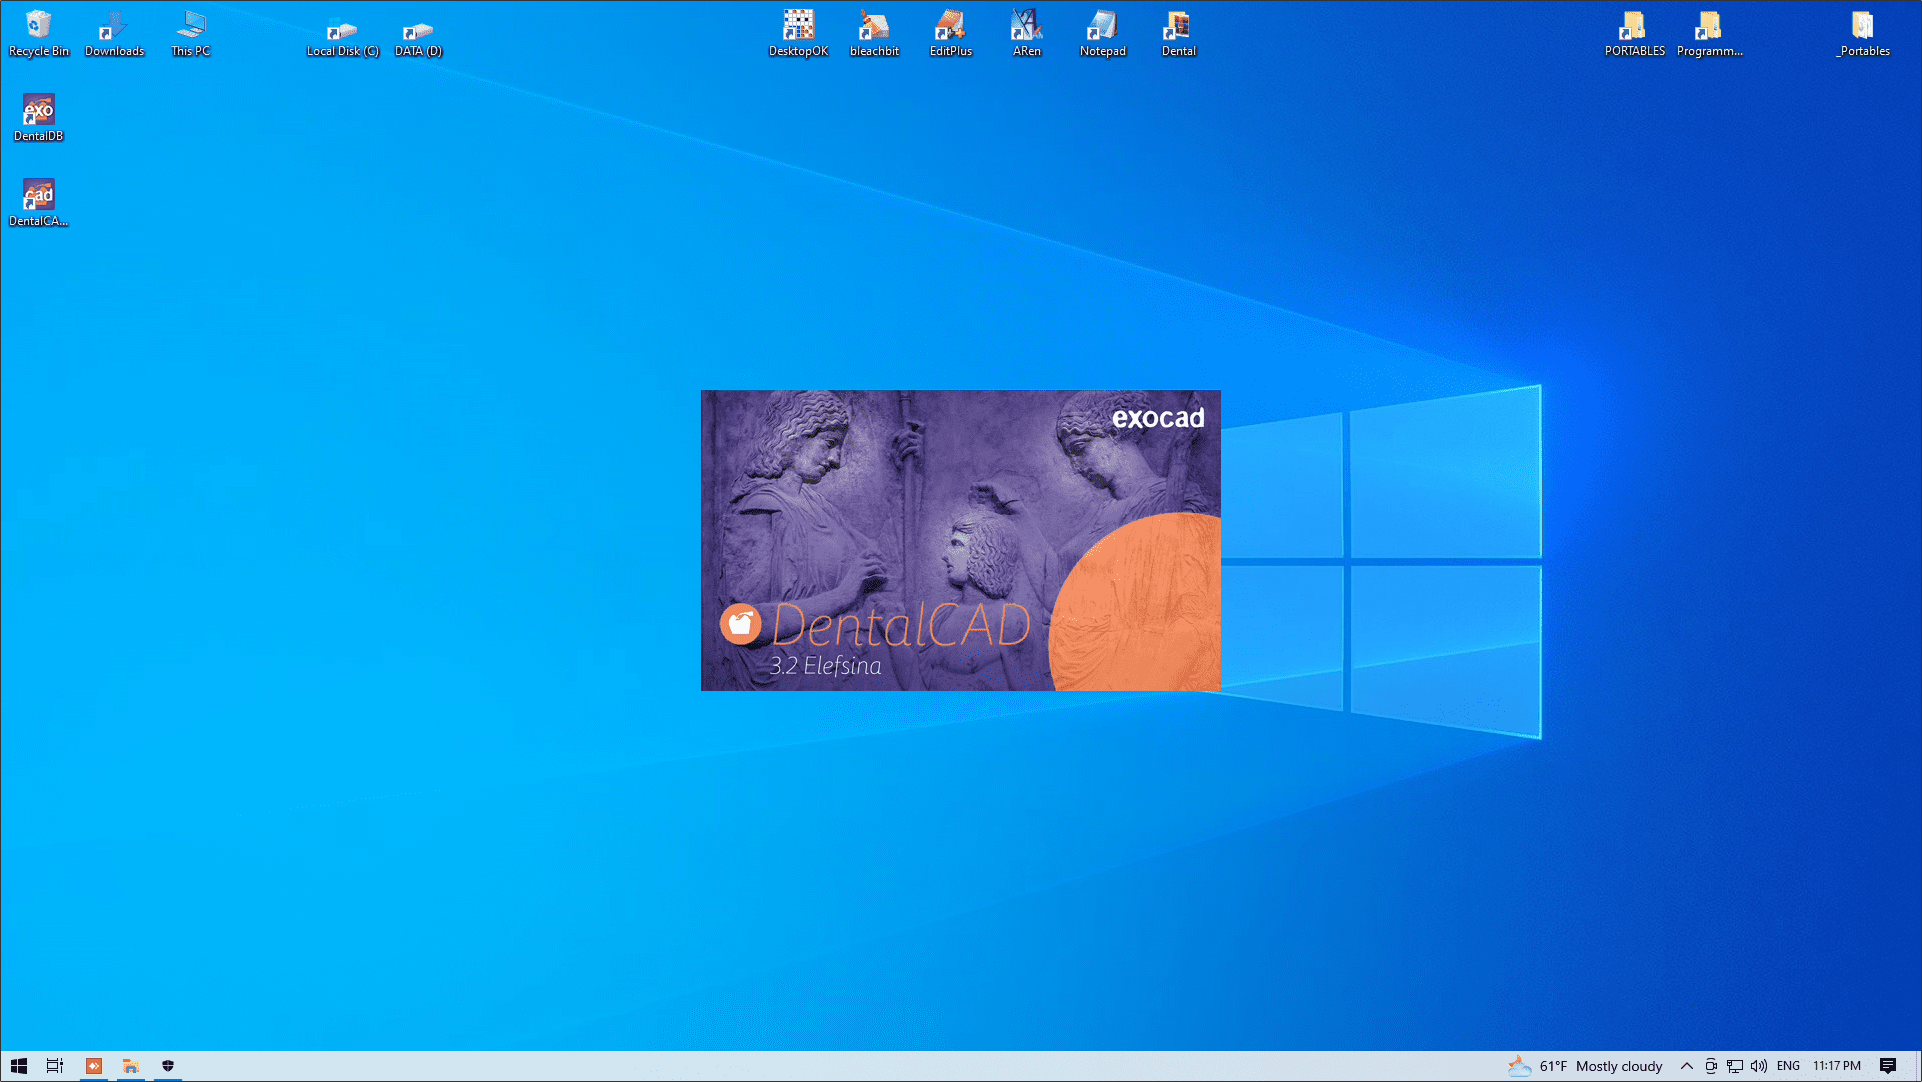This screenshot has height=1082, width=1922.
Task: Open Local Disk (C) shortcut
Action: pyautogui.click(x=342, y=31)
